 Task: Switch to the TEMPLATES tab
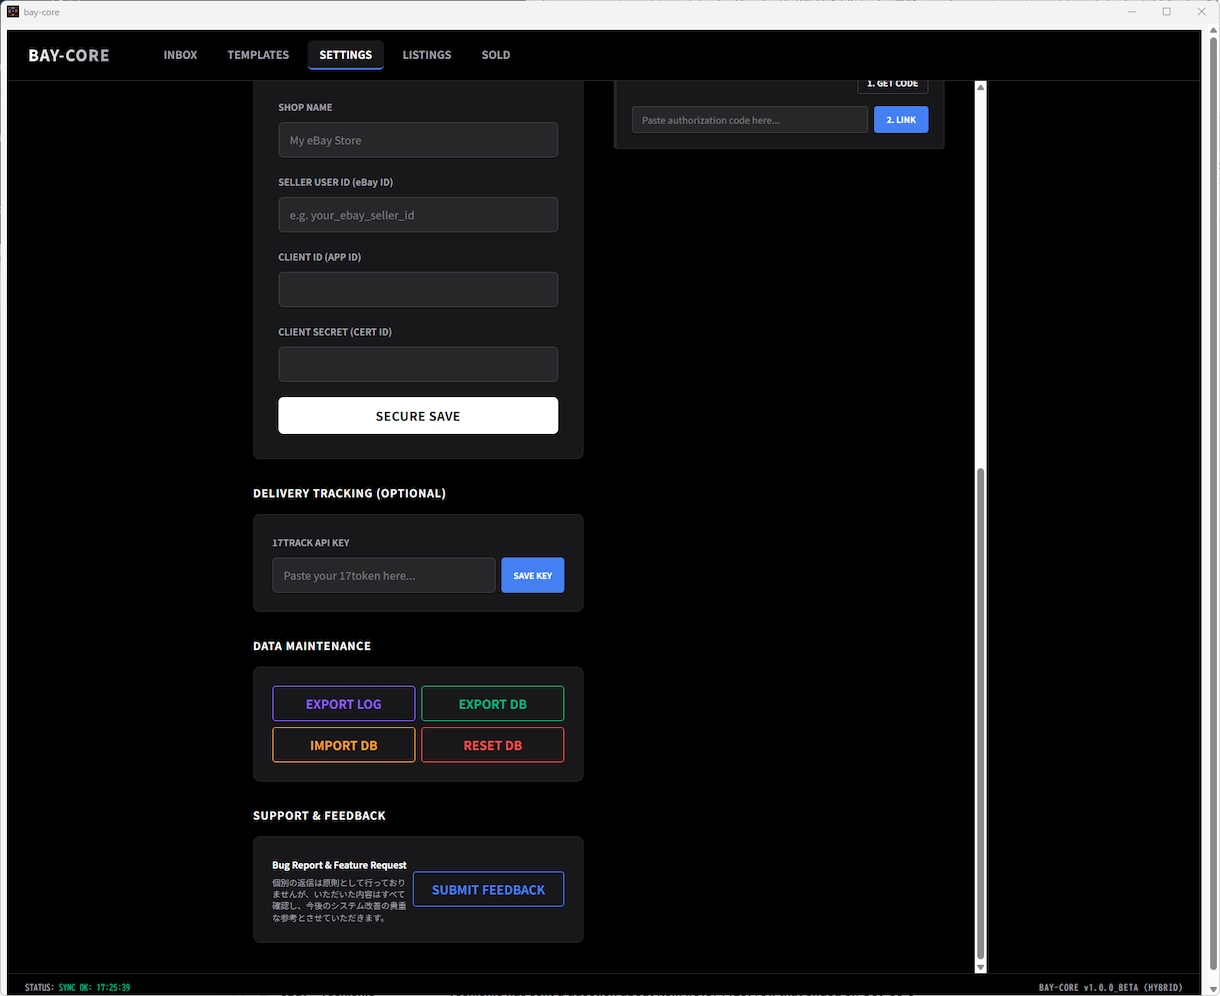coord(258,55)
